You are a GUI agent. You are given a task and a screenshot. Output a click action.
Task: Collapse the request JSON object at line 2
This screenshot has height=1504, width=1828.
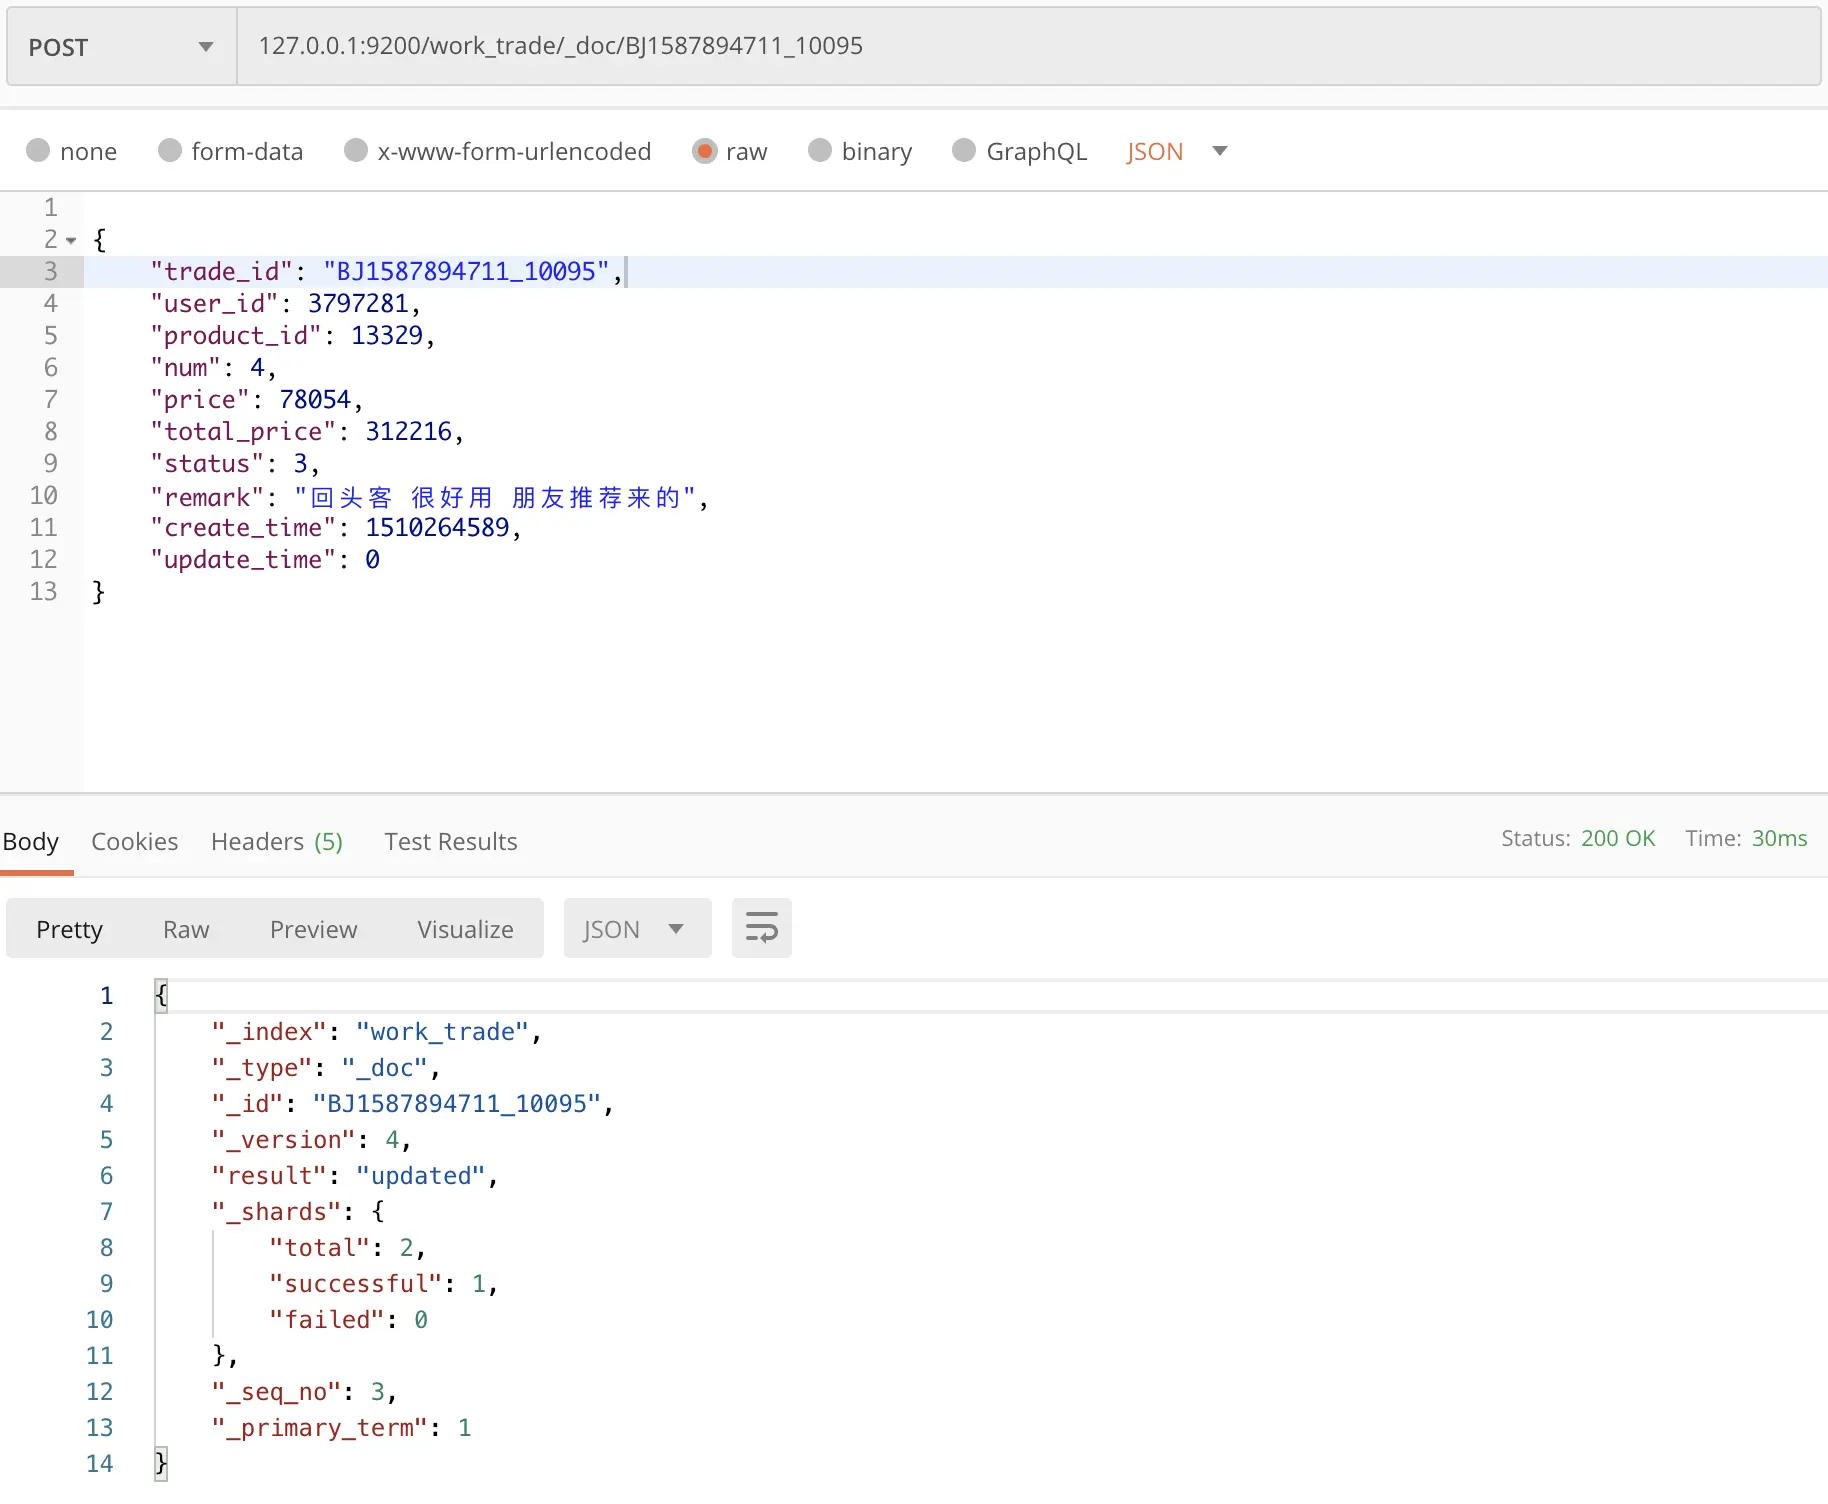(71, 240)
